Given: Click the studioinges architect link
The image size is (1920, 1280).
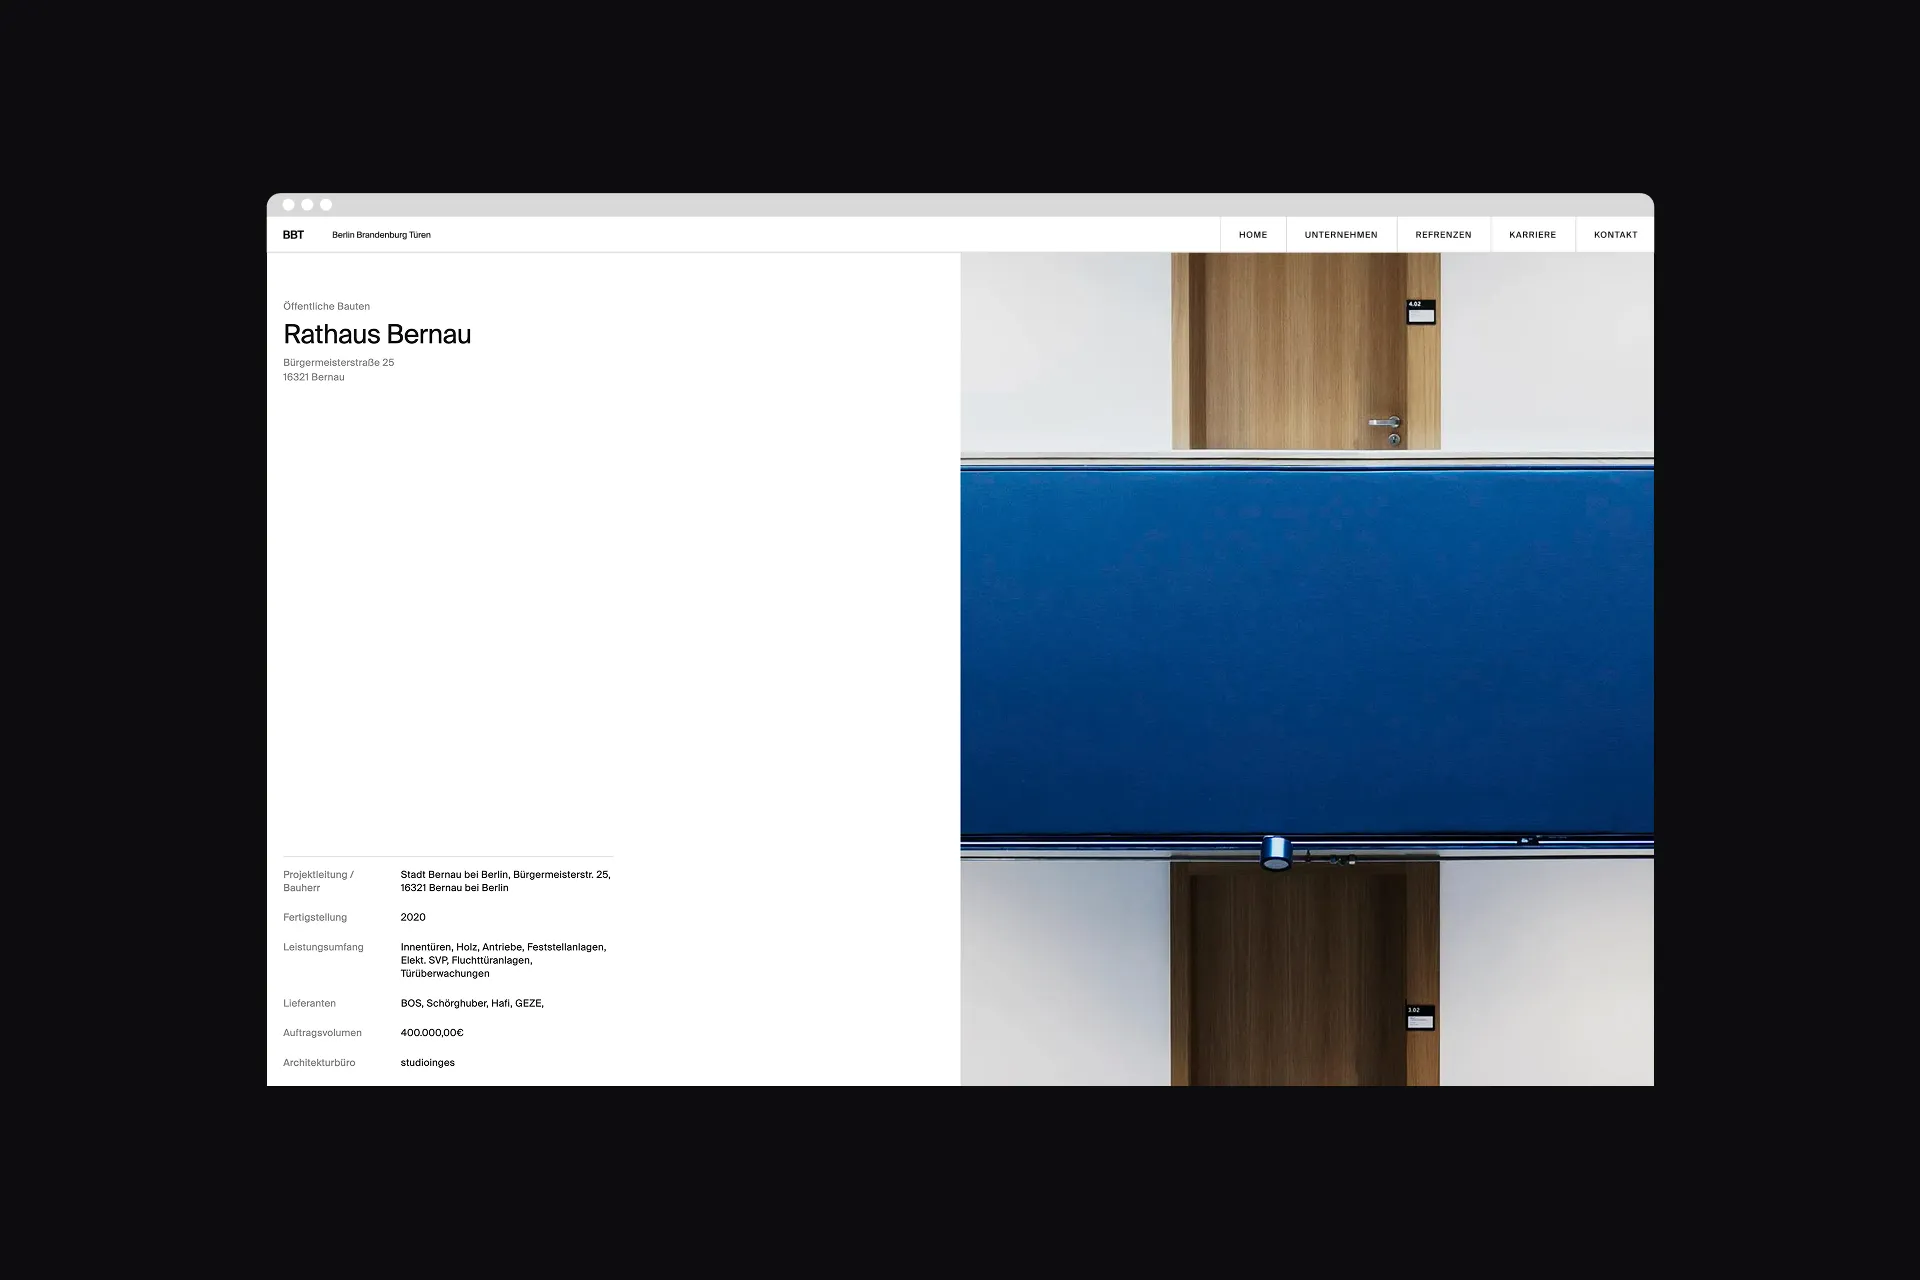Looking at the screenshot, I should click(x=428, y=1062).
